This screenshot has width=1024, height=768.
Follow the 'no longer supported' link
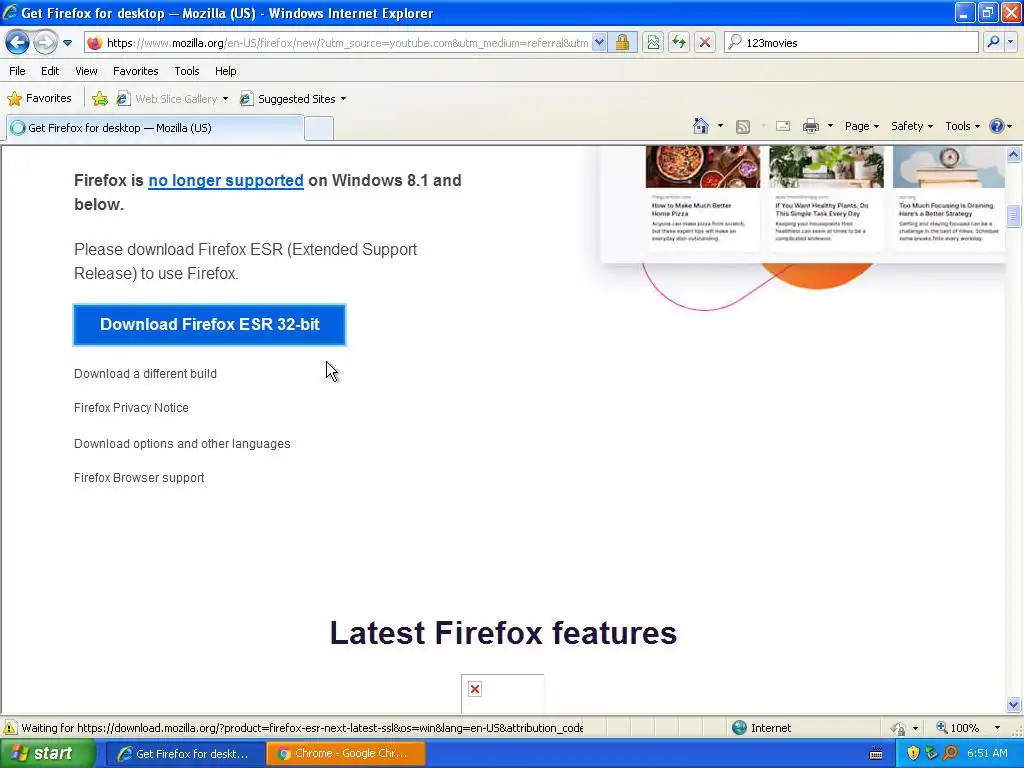[x=226, y=180]
